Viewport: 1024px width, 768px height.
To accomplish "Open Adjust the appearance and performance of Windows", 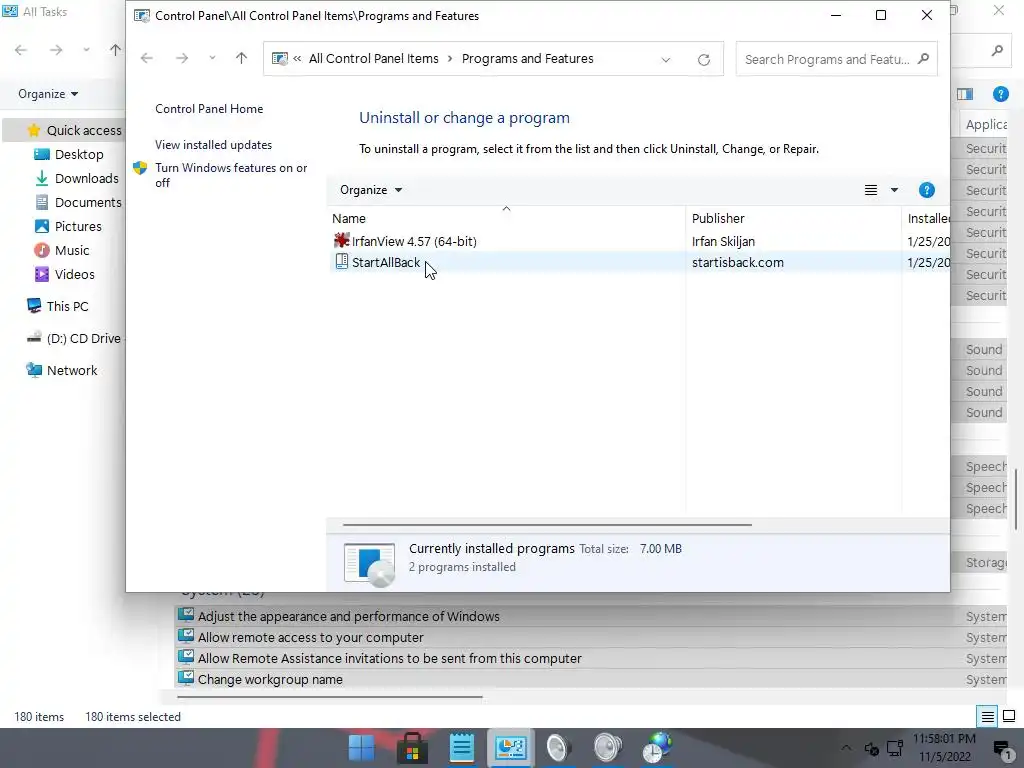I will (349, 616).
